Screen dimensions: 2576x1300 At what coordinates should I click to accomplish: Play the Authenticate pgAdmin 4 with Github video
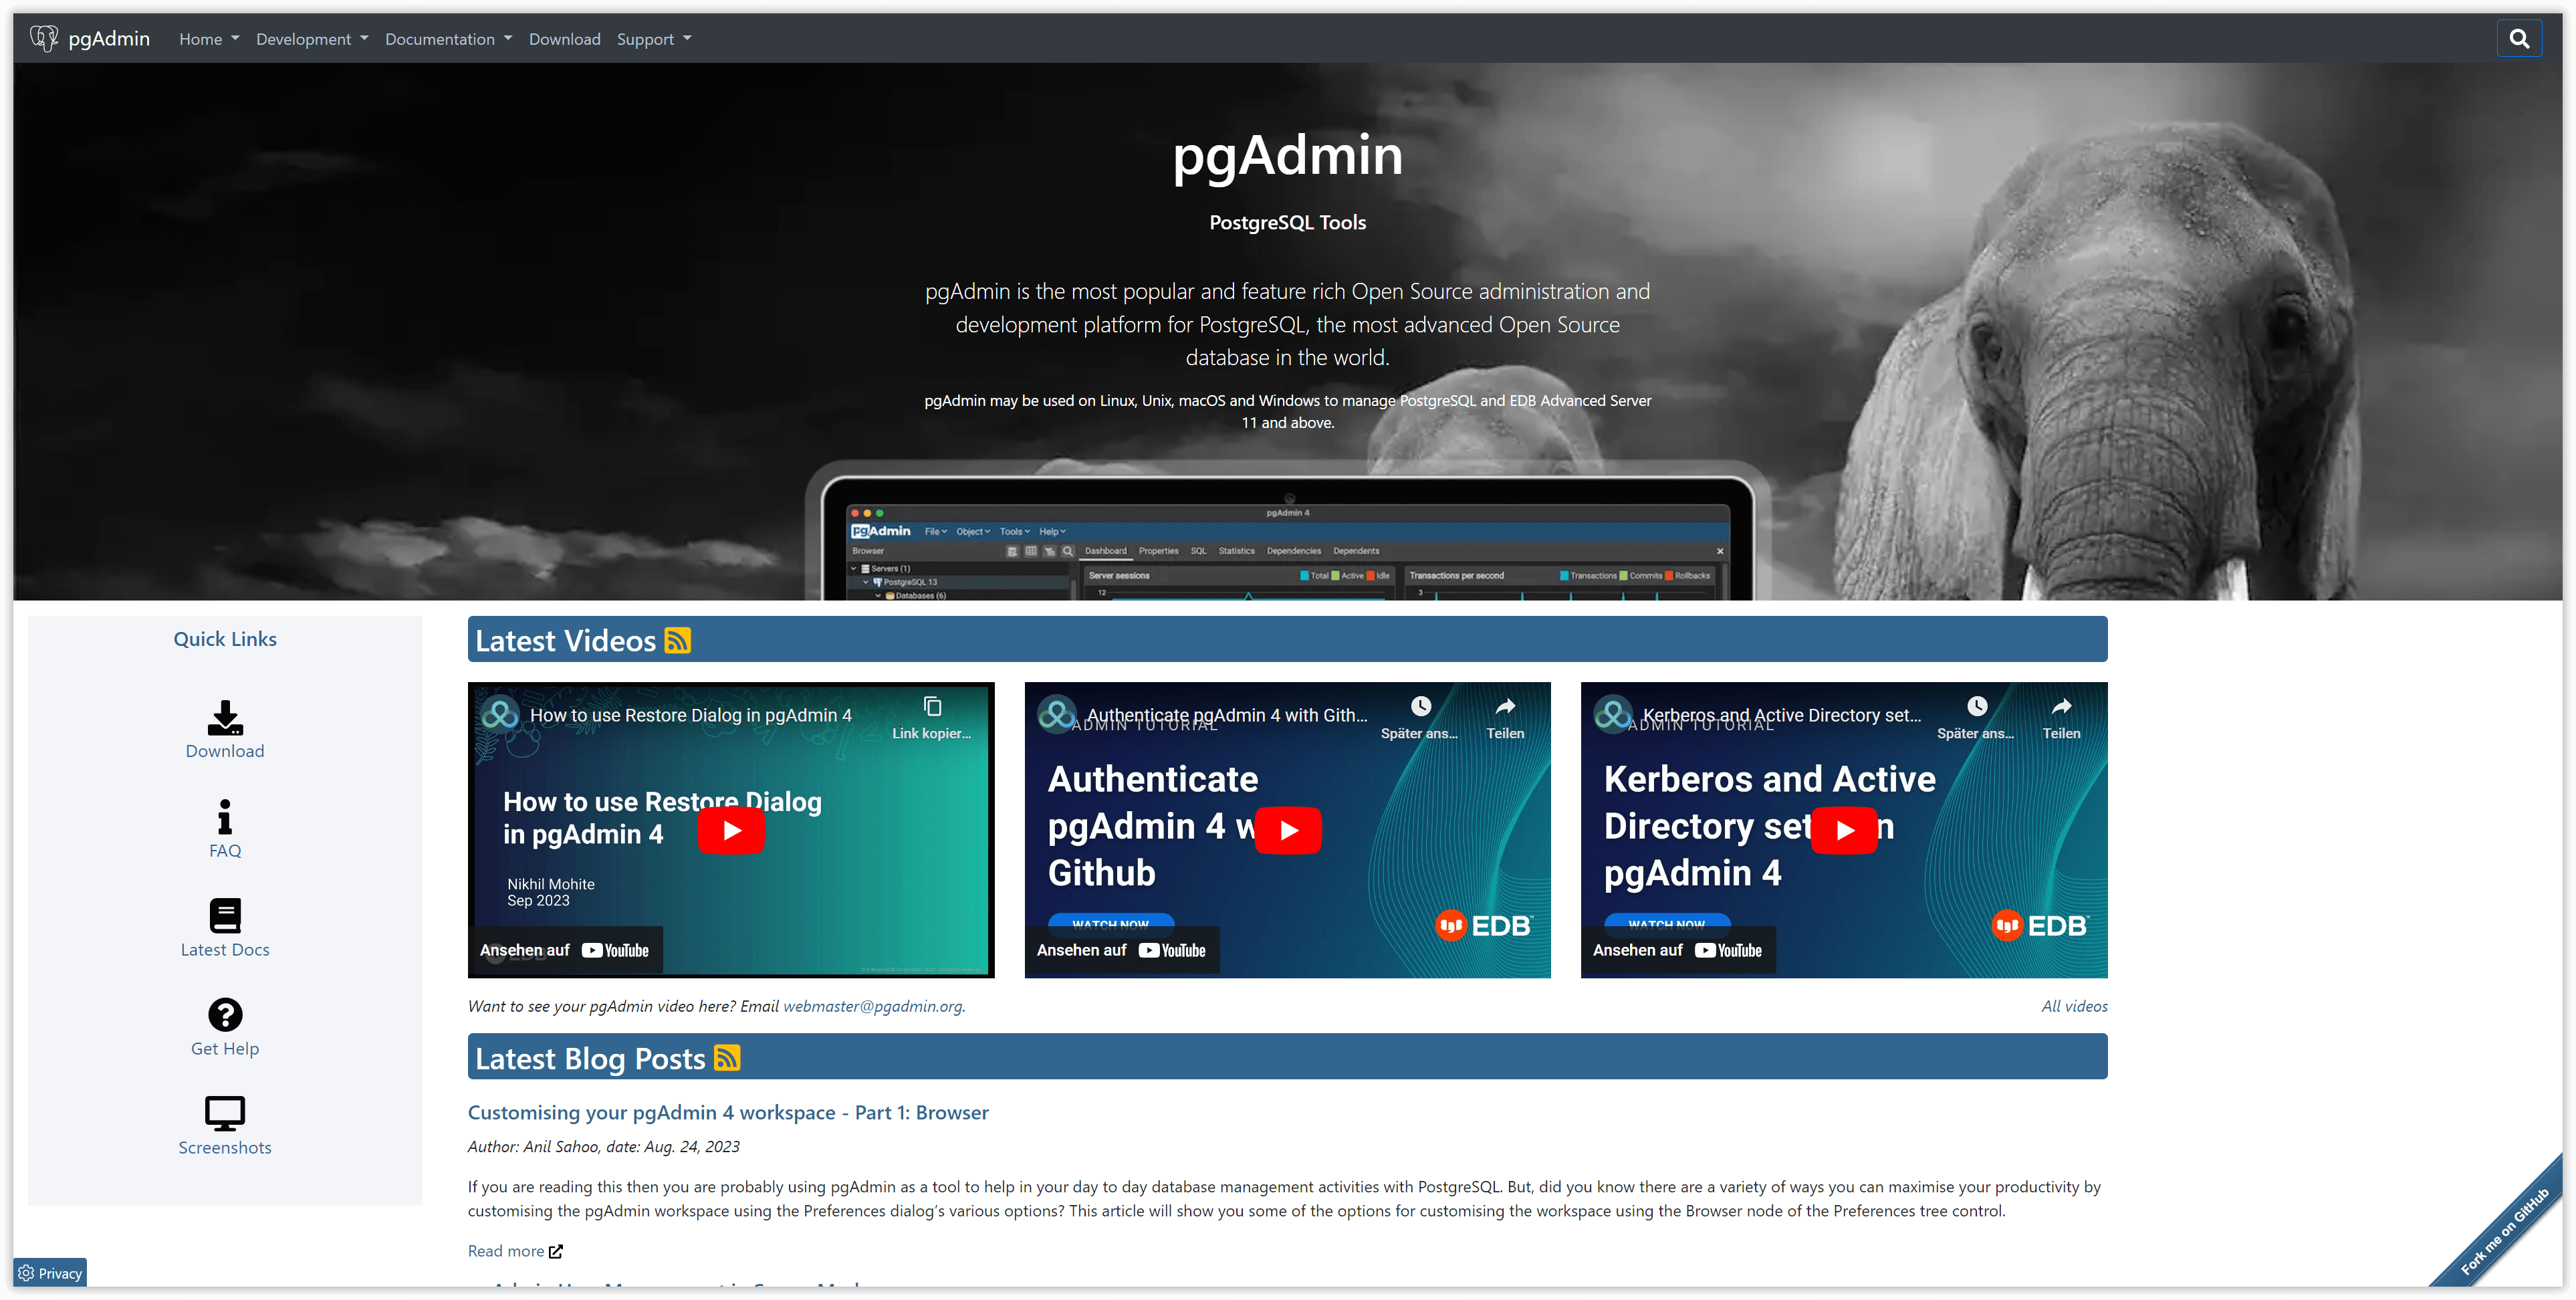1288,830
